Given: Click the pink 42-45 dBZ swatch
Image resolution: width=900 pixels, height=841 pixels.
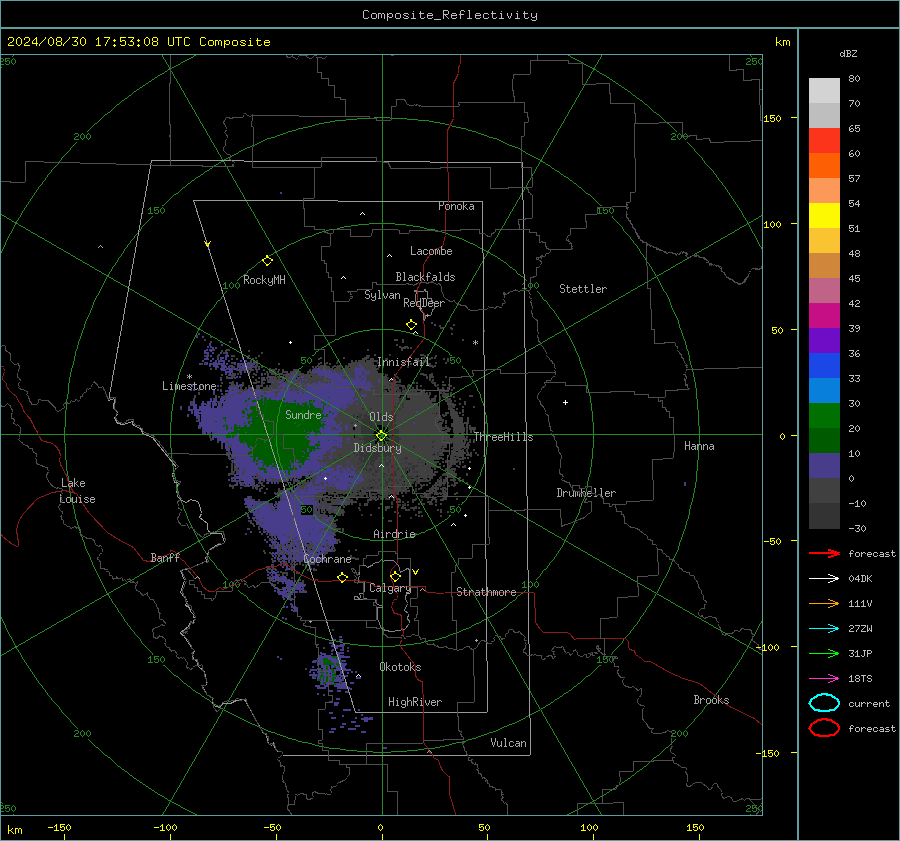Looking at the screenshot, I should tap(824, 291).
